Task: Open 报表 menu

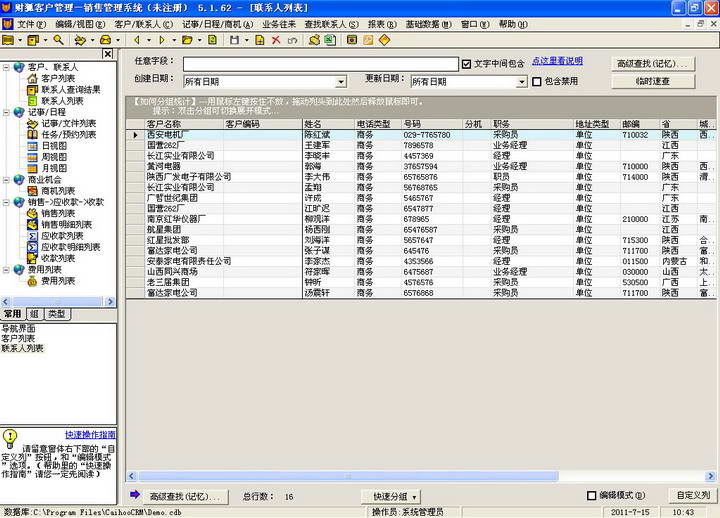Action: coord(382,24)
